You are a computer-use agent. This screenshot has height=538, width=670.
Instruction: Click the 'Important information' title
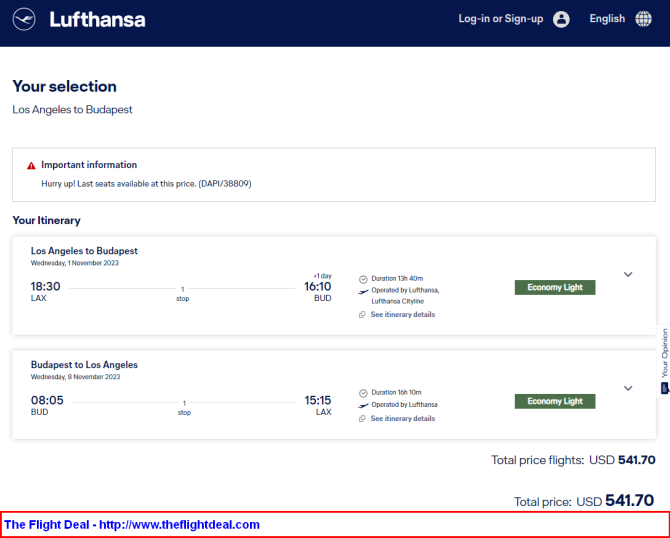tap(89, 165)
